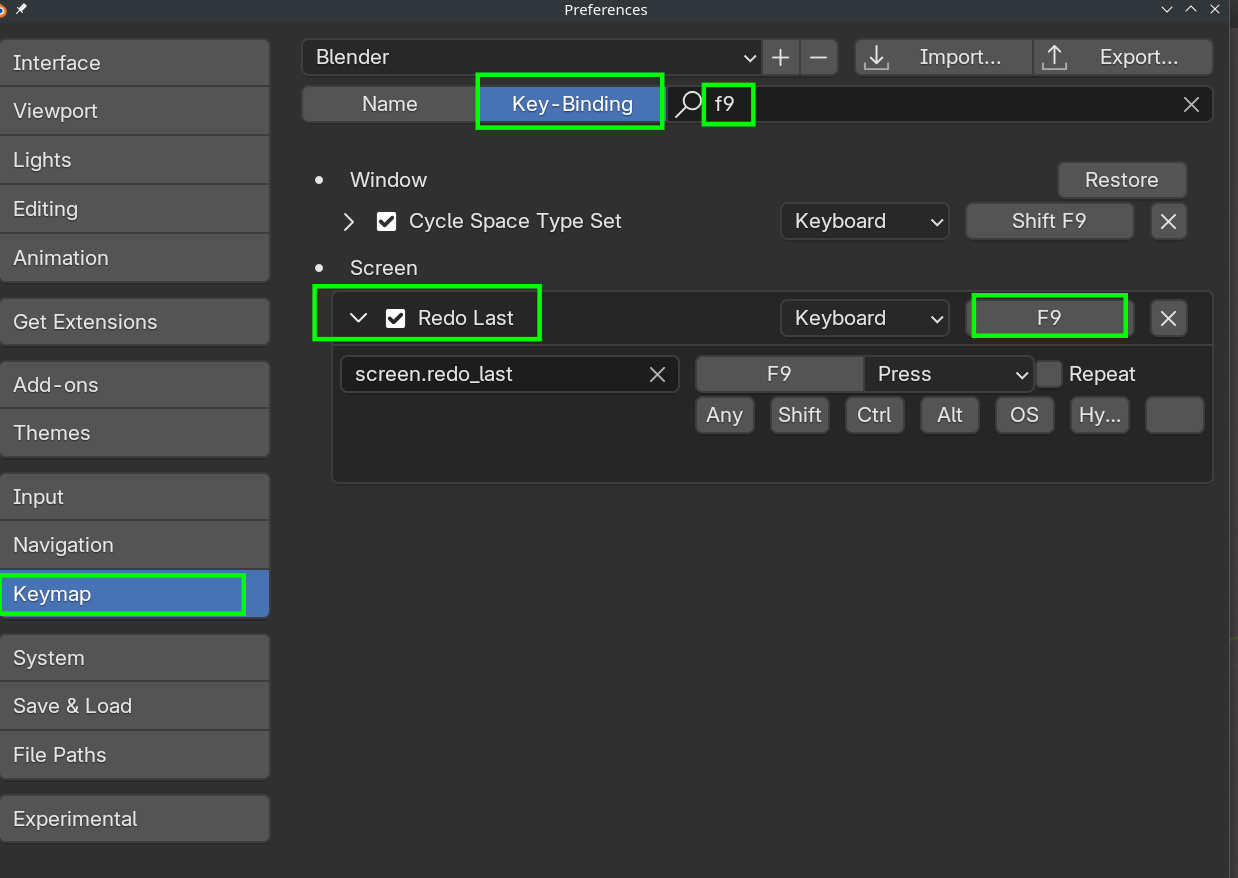The height and width of the screenshot is (878, 1238).
Task: Switch search filter to Name
Action: point(390,104)
